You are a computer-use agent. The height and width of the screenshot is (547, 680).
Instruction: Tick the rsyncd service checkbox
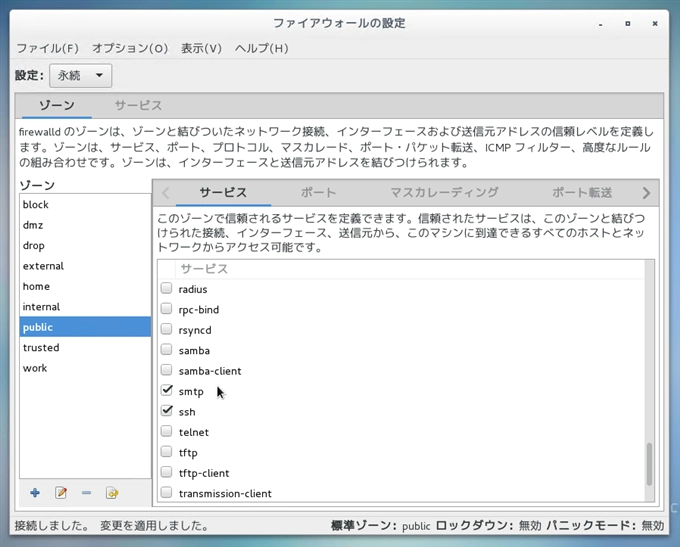coord(167,329)
